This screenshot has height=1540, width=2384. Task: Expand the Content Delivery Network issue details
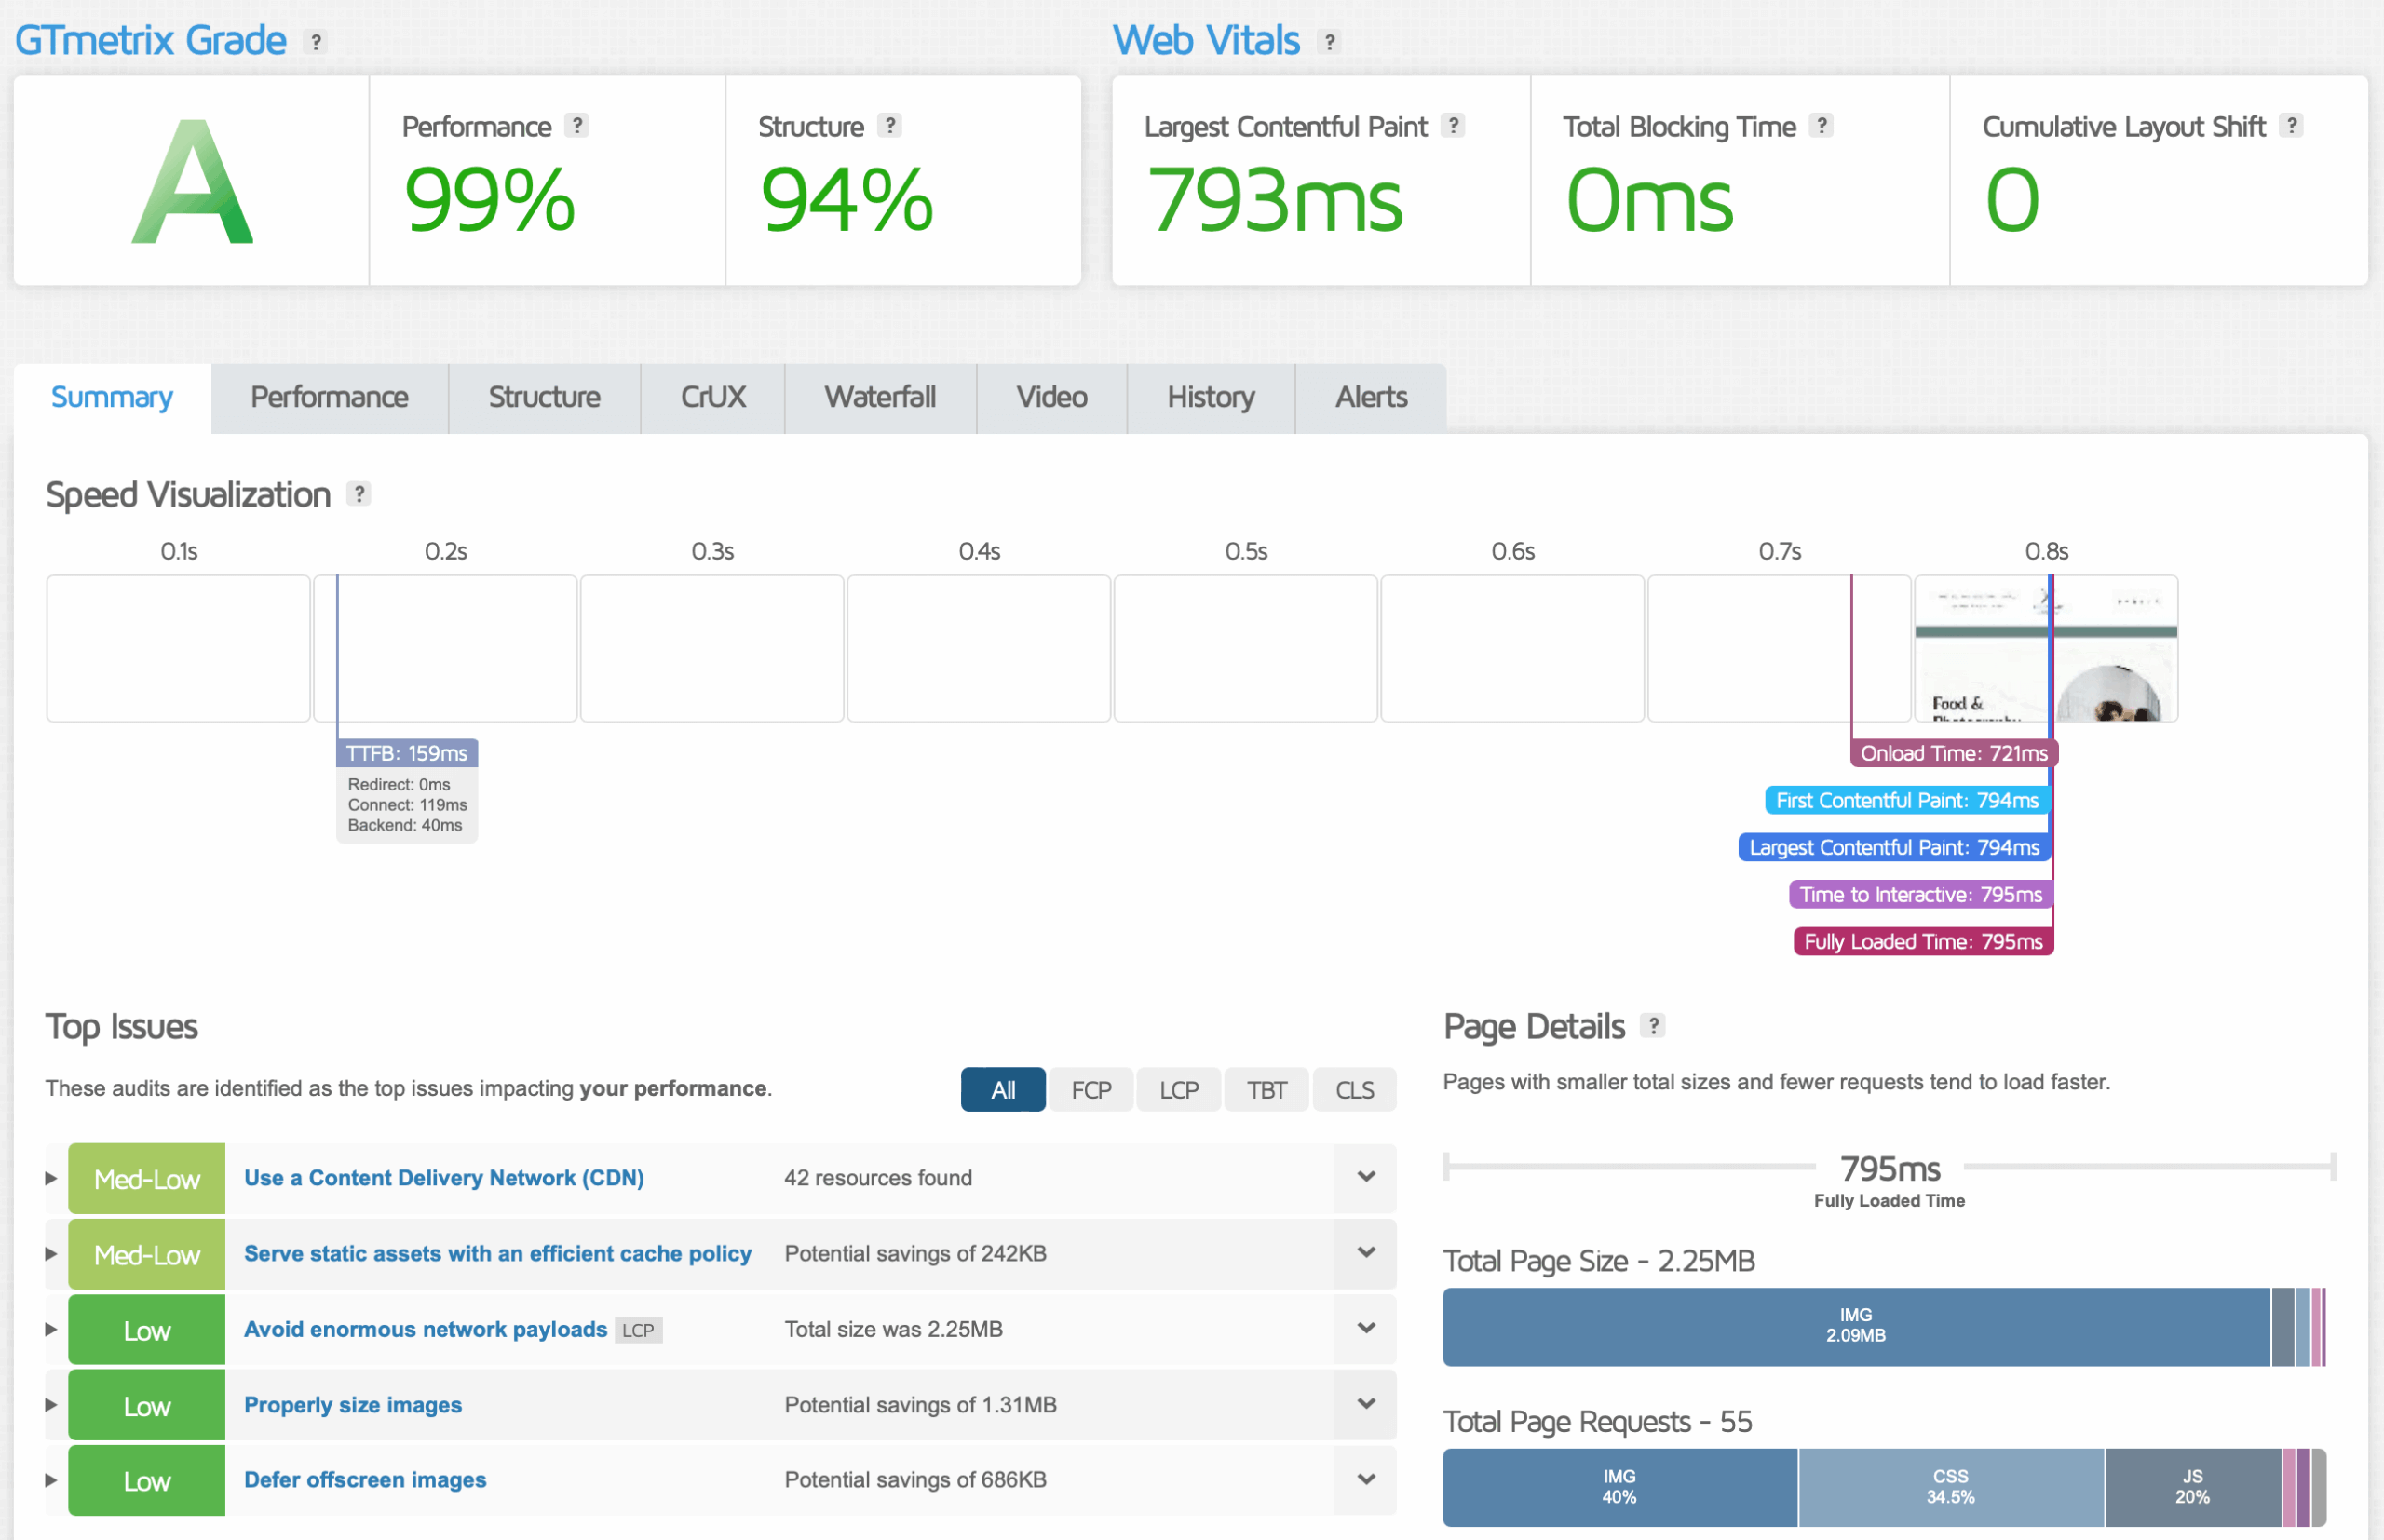(x=1366, y=1177)
